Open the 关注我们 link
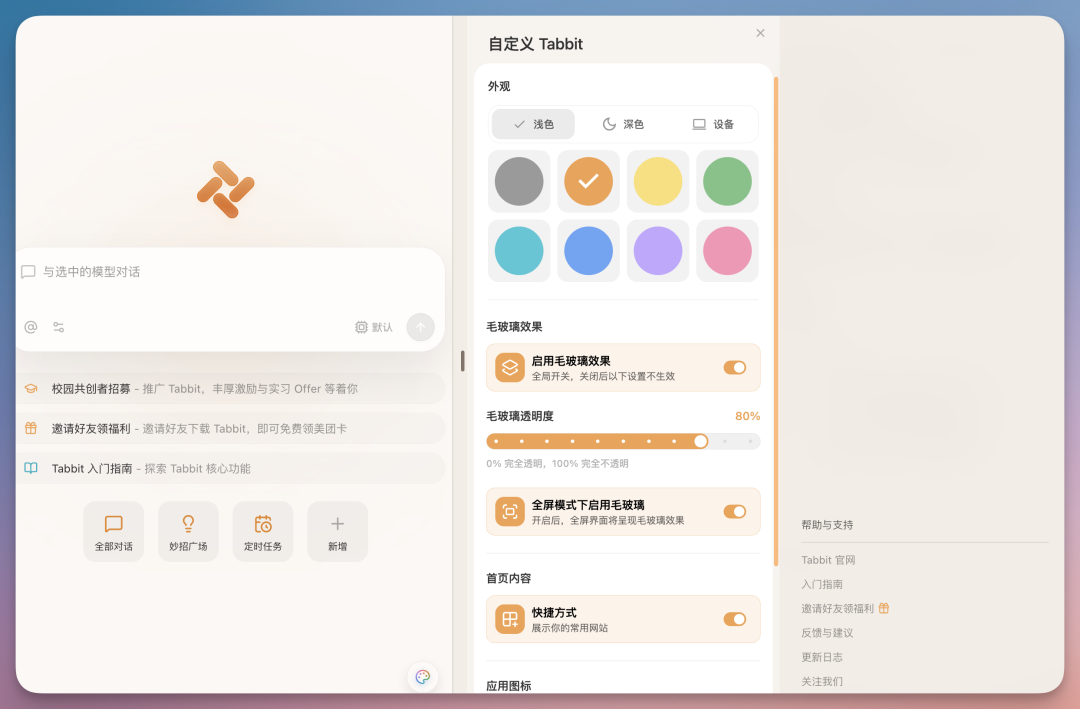 [822, 681]
